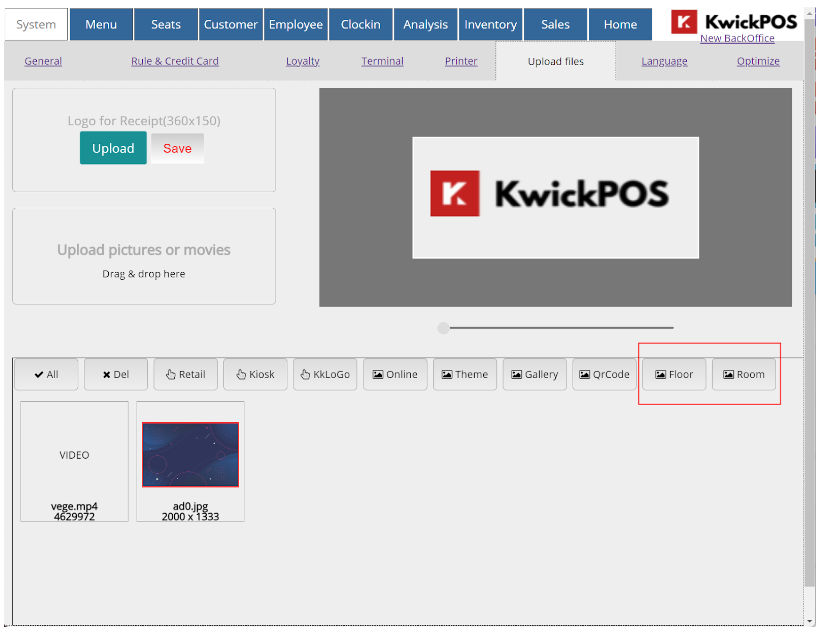Viewport: 821px width, 636px height.
Task: Open the Customer section
Action: tap(231, 25)
